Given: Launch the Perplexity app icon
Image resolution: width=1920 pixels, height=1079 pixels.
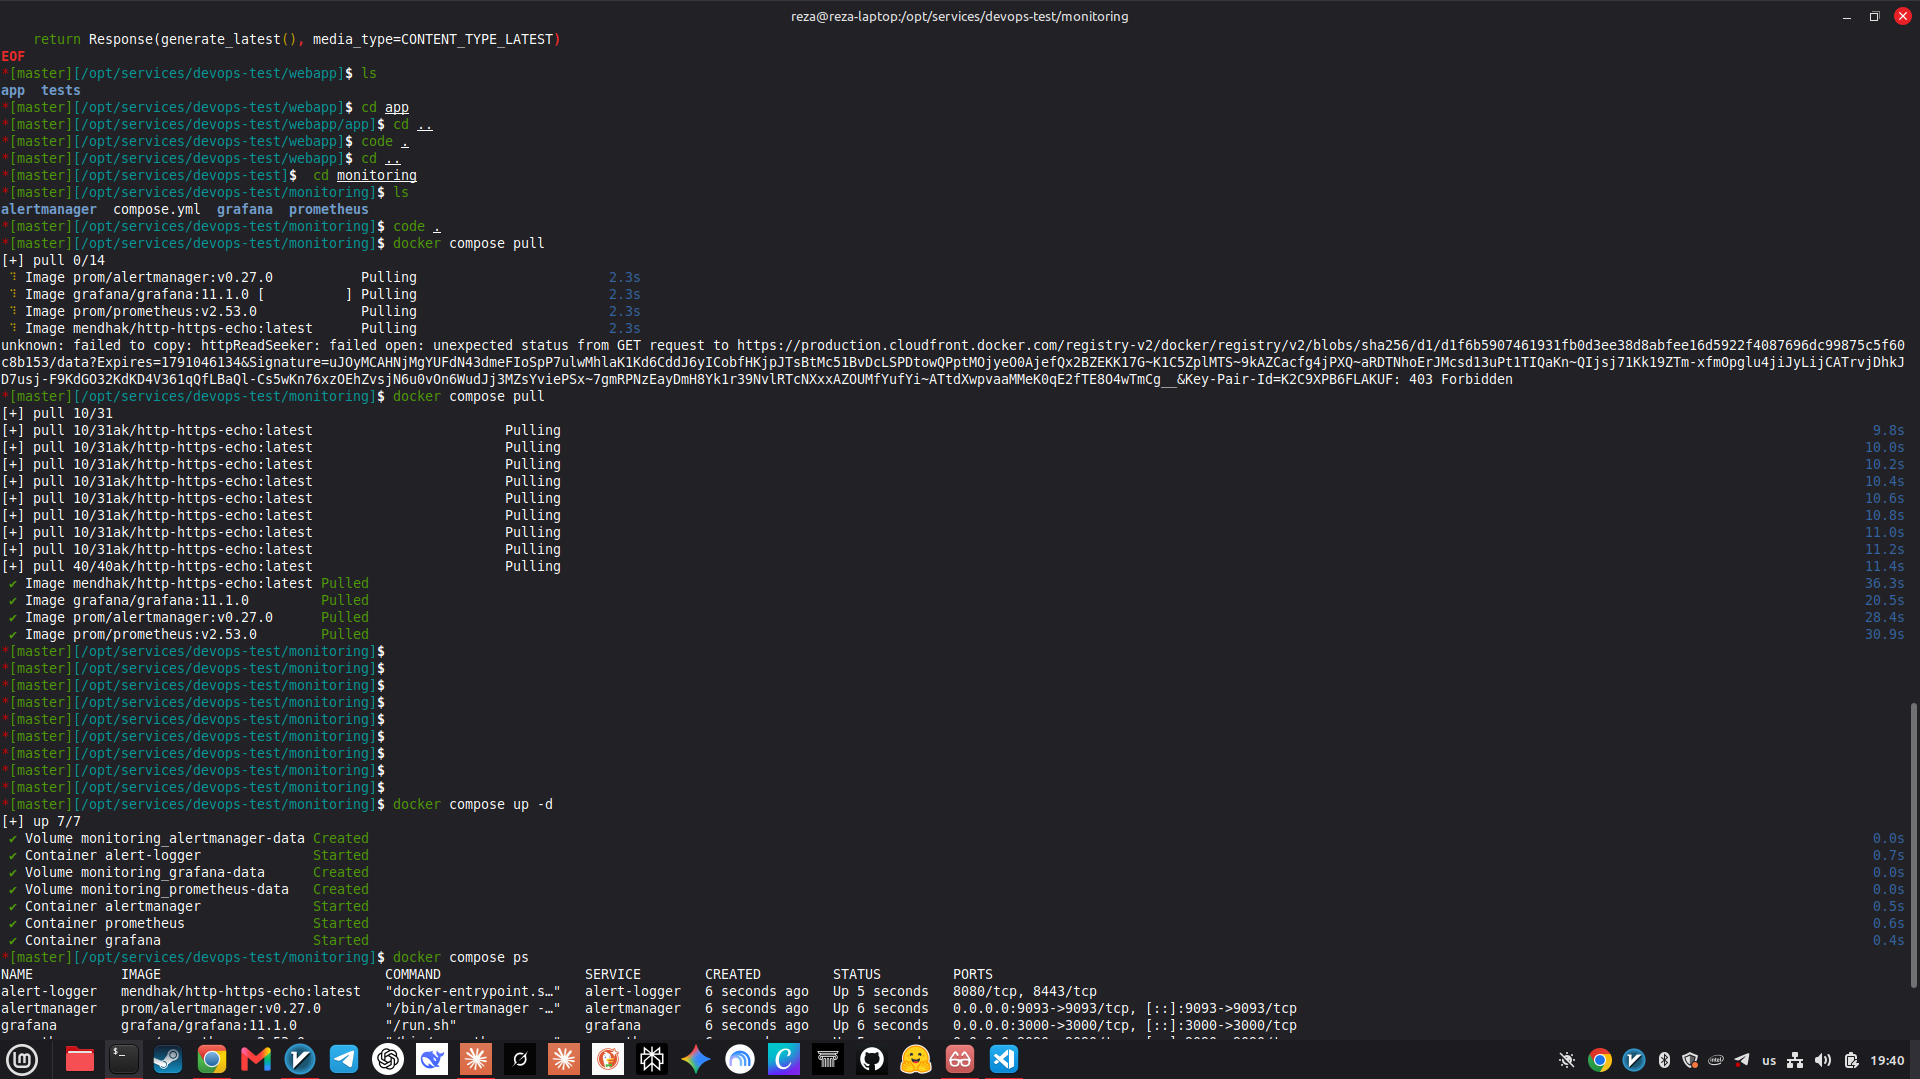Looking at the screenshot, I should [652, 1059].
